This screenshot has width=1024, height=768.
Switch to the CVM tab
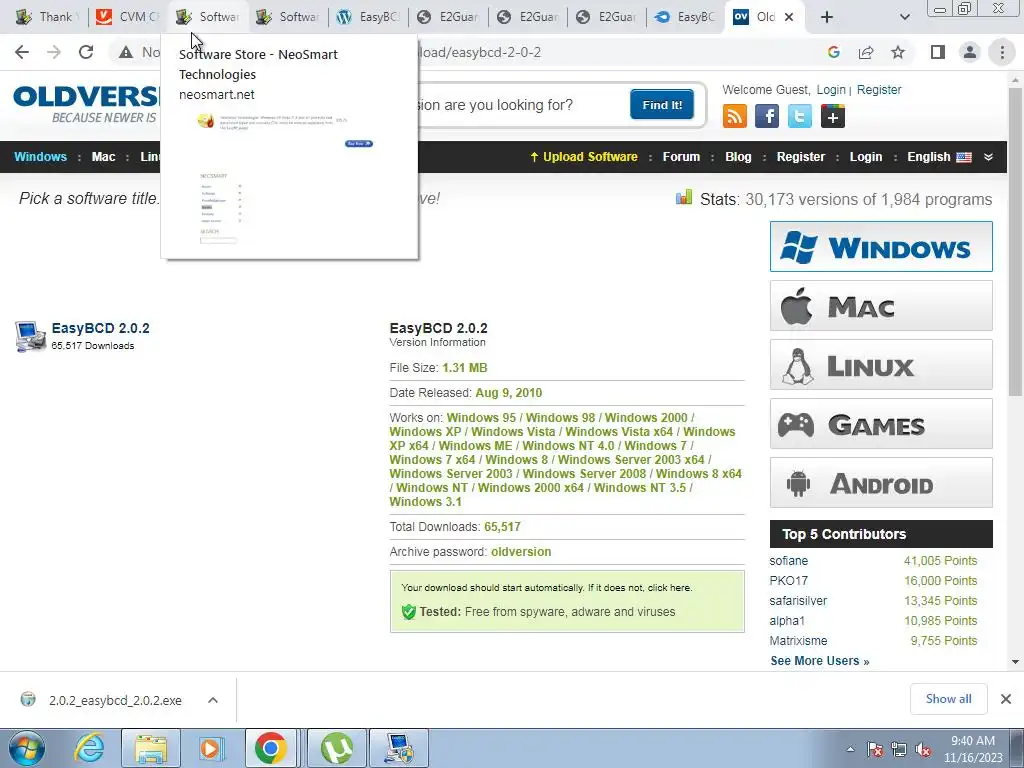(127, 17)
